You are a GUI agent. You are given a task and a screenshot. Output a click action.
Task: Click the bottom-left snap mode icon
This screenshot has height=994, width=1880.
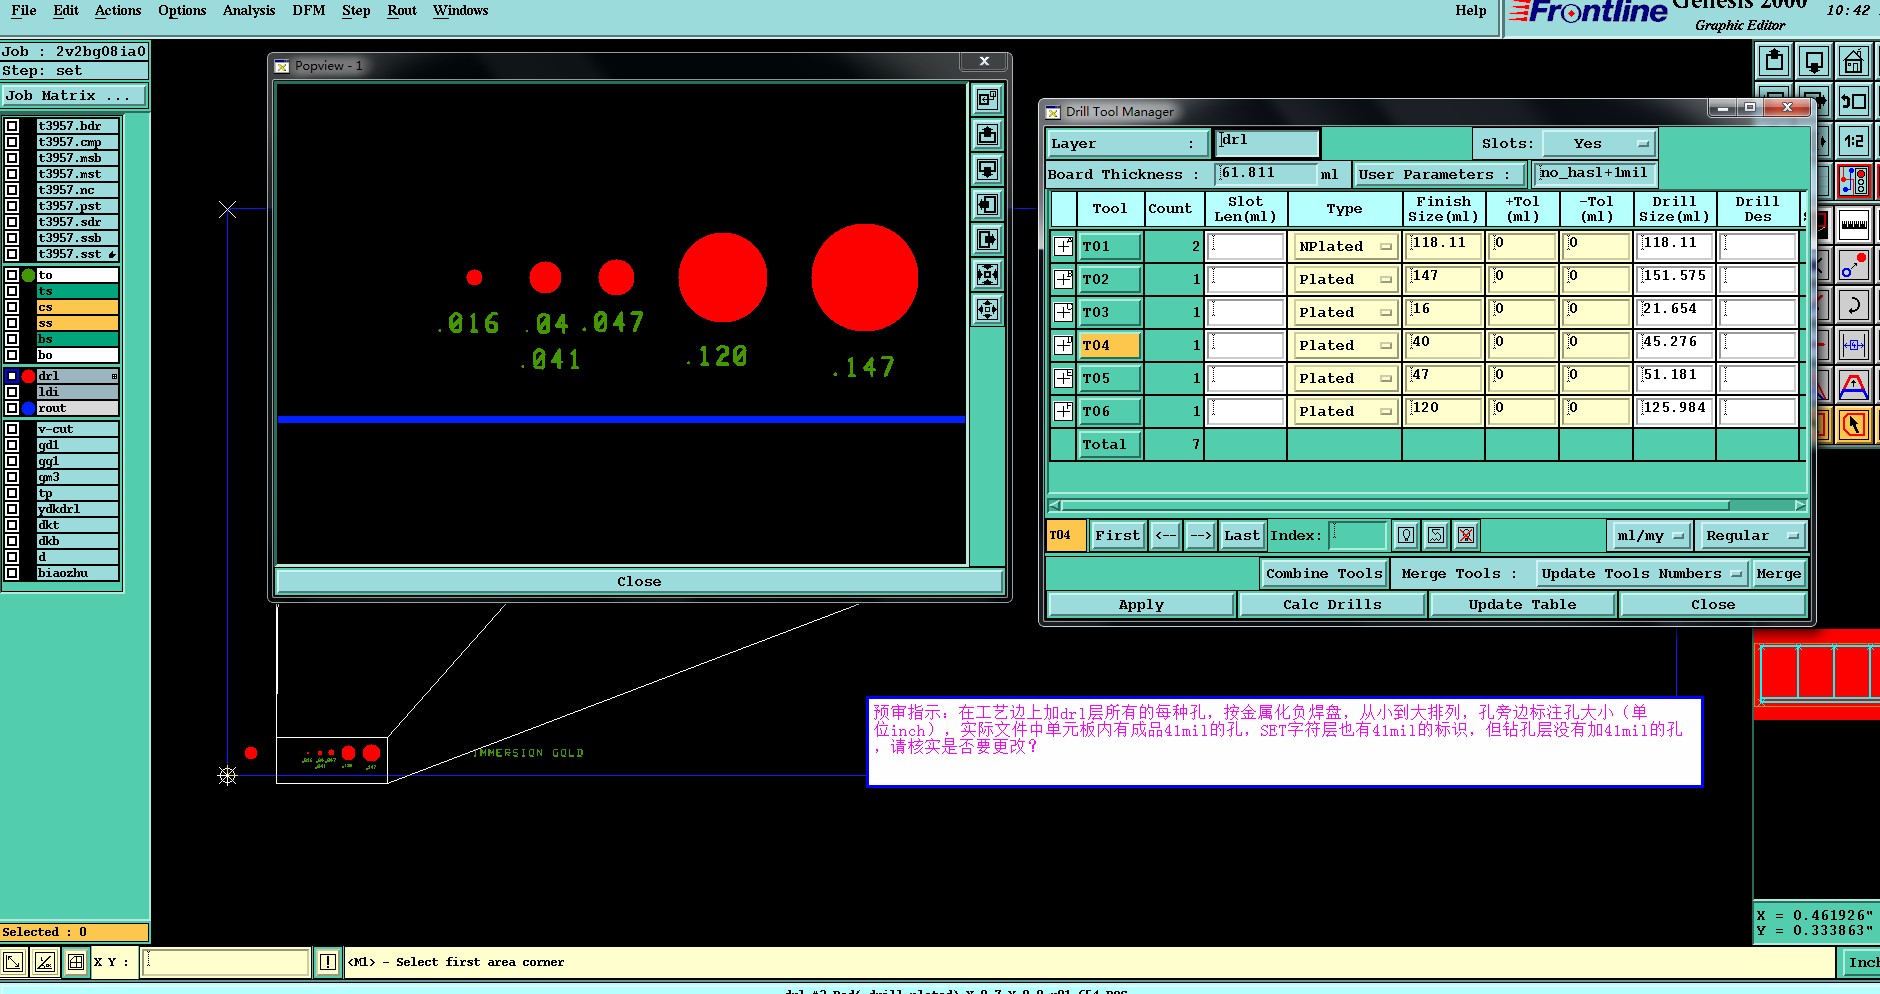[x=14, y=962]
